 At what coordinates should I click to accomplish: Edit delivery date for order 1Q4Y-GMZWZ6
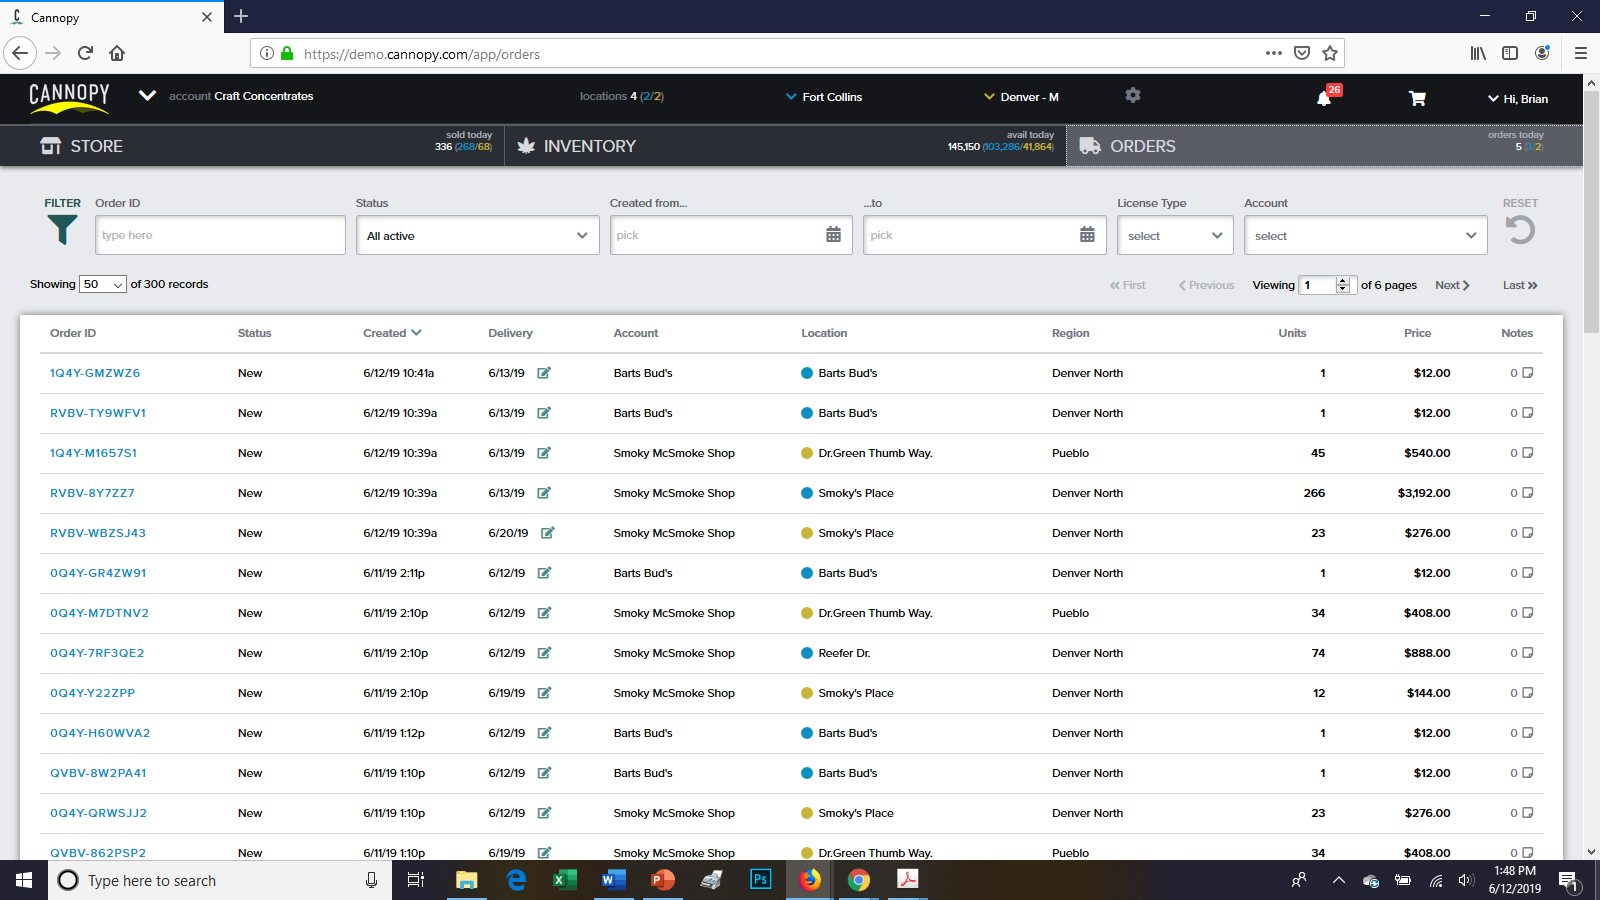pyautogui.click(x=543, y=372)
